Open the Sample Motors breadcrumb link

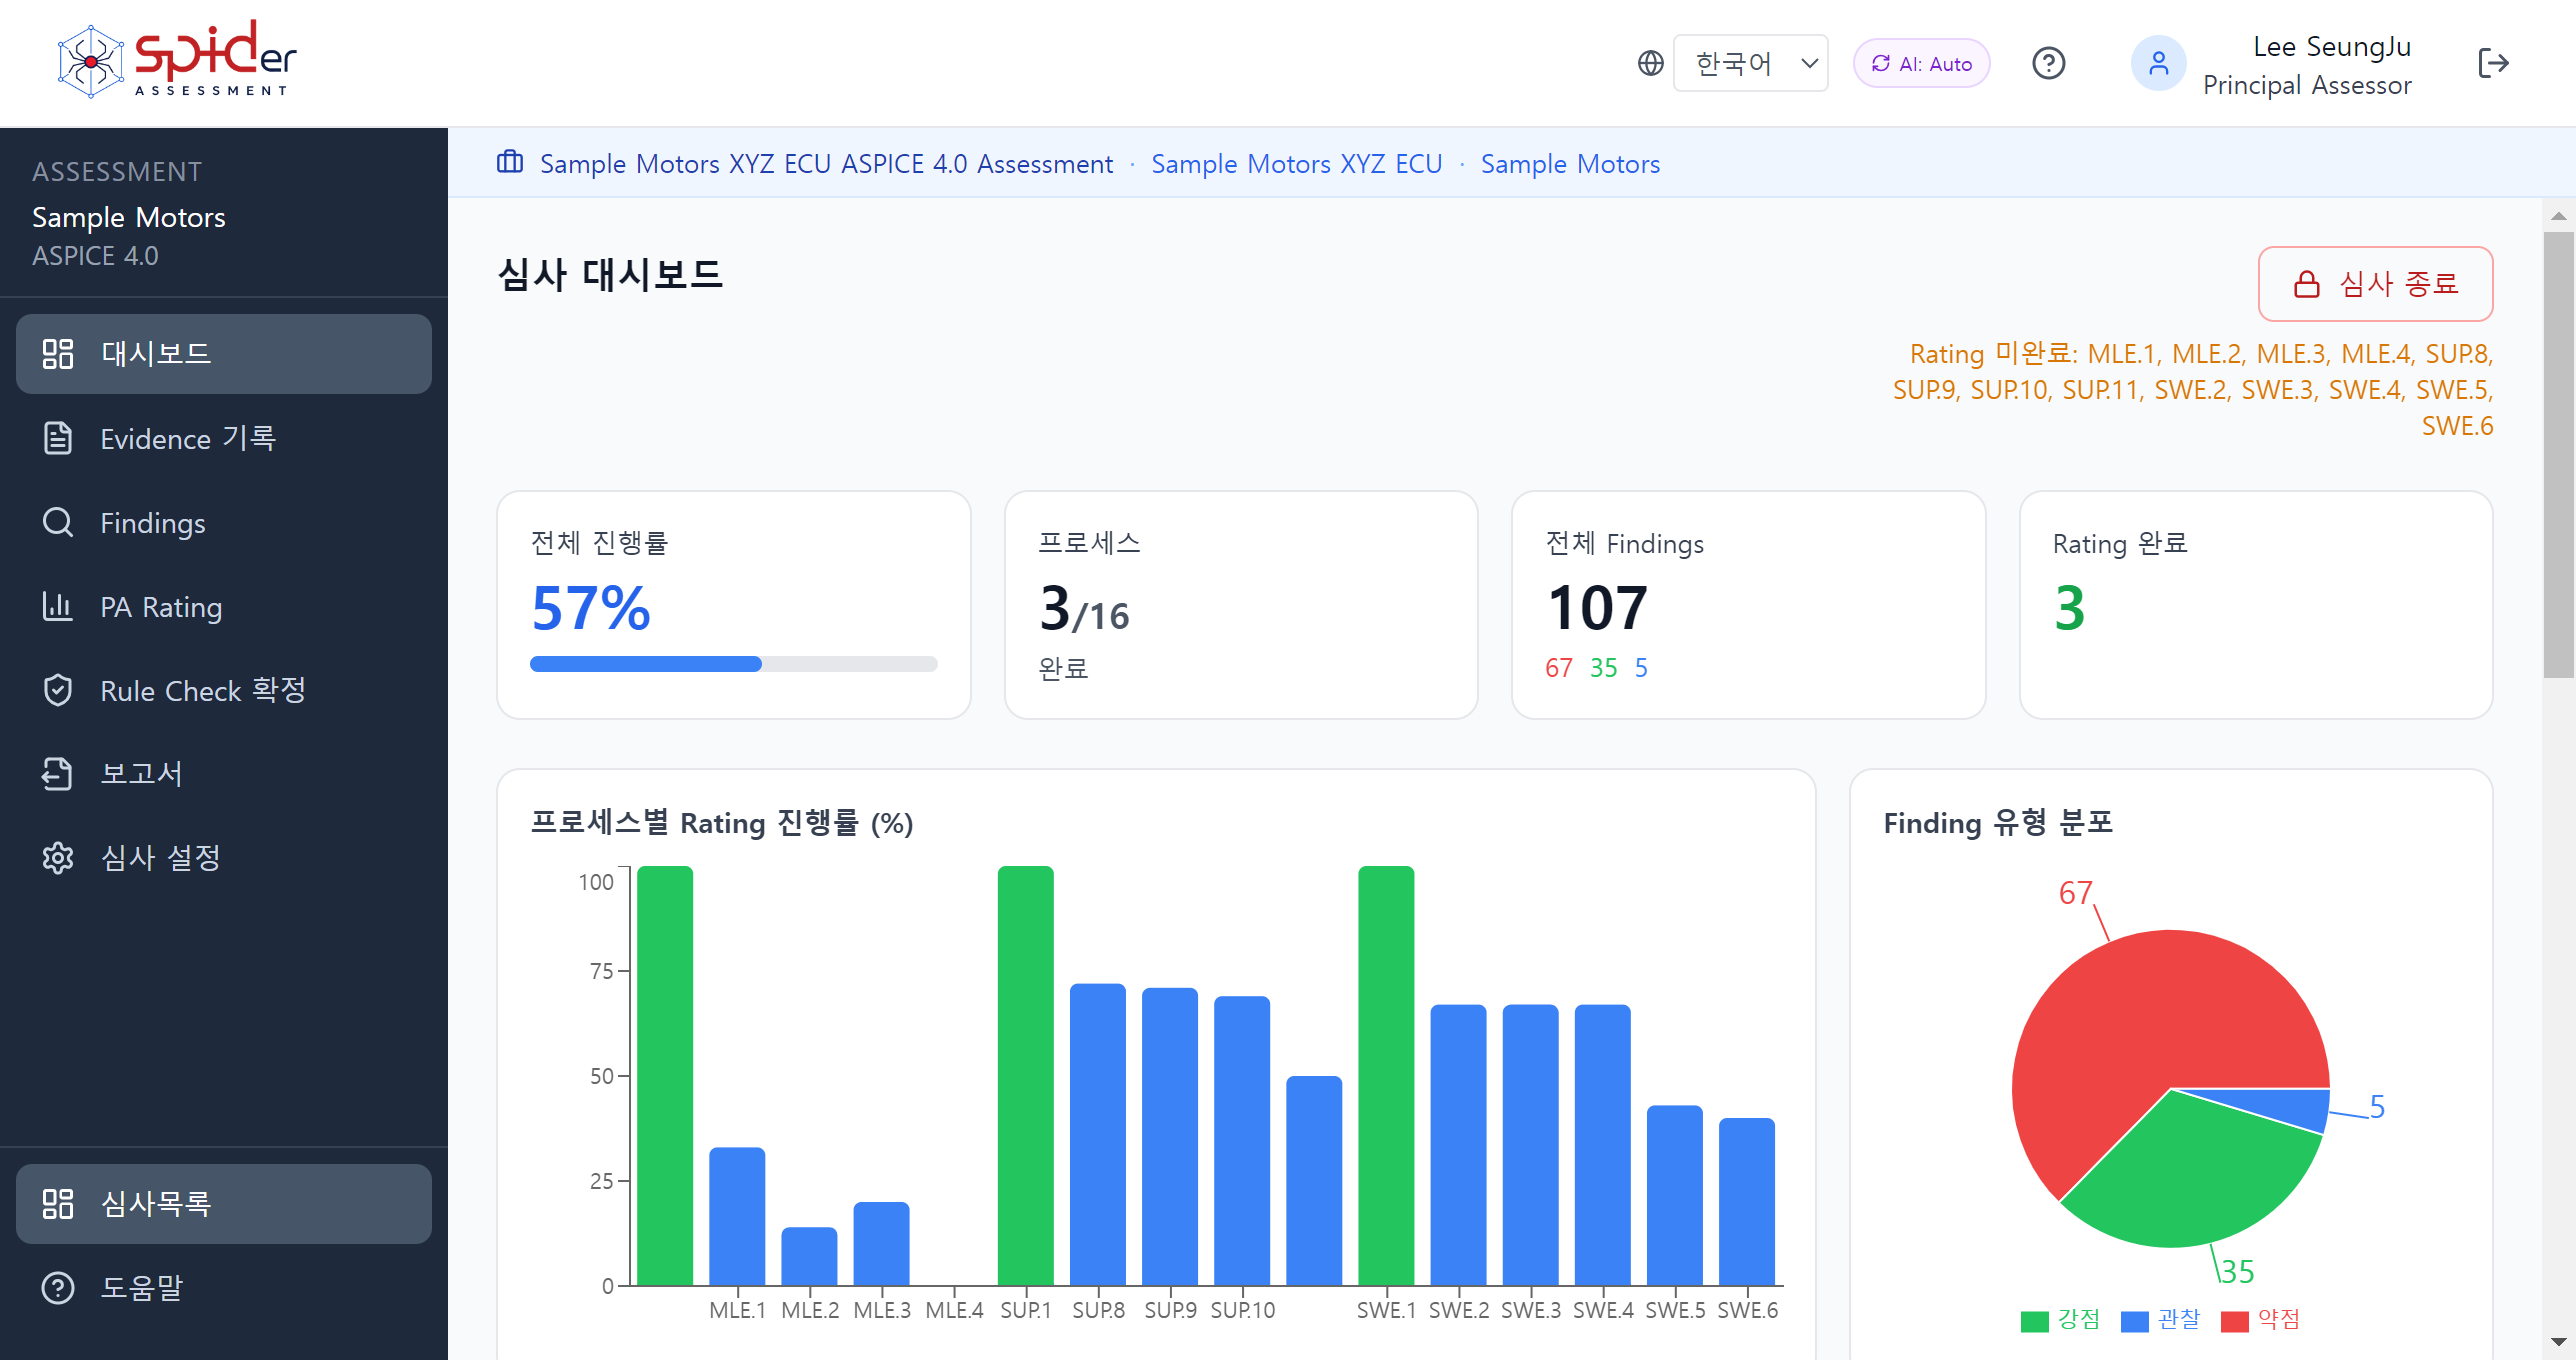tap(1570, 163)
